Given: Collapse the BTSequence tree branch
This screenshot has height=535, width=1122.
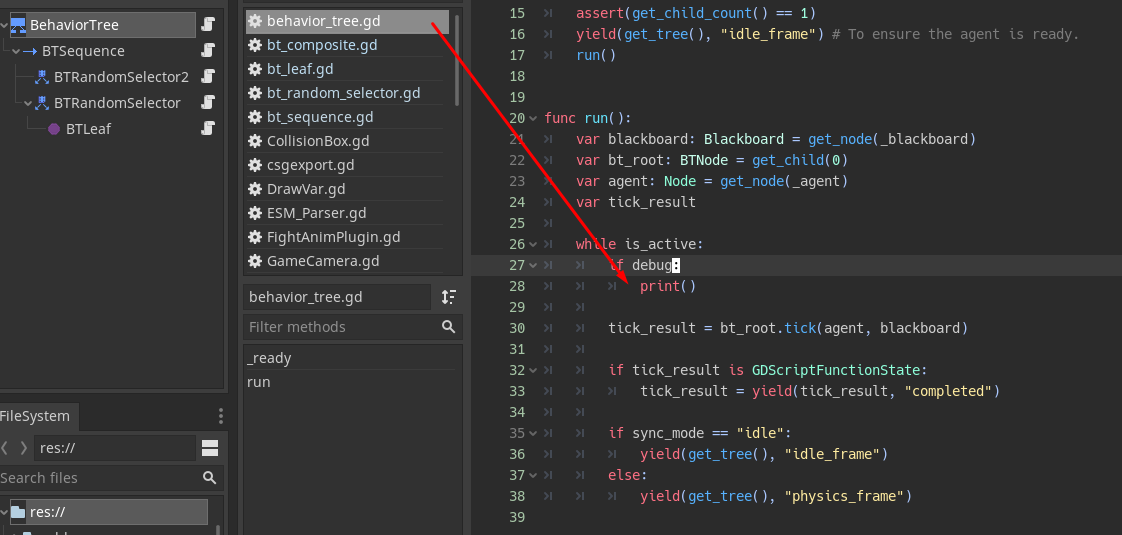Looking at the screenshot, I should [x=16, y=51].
